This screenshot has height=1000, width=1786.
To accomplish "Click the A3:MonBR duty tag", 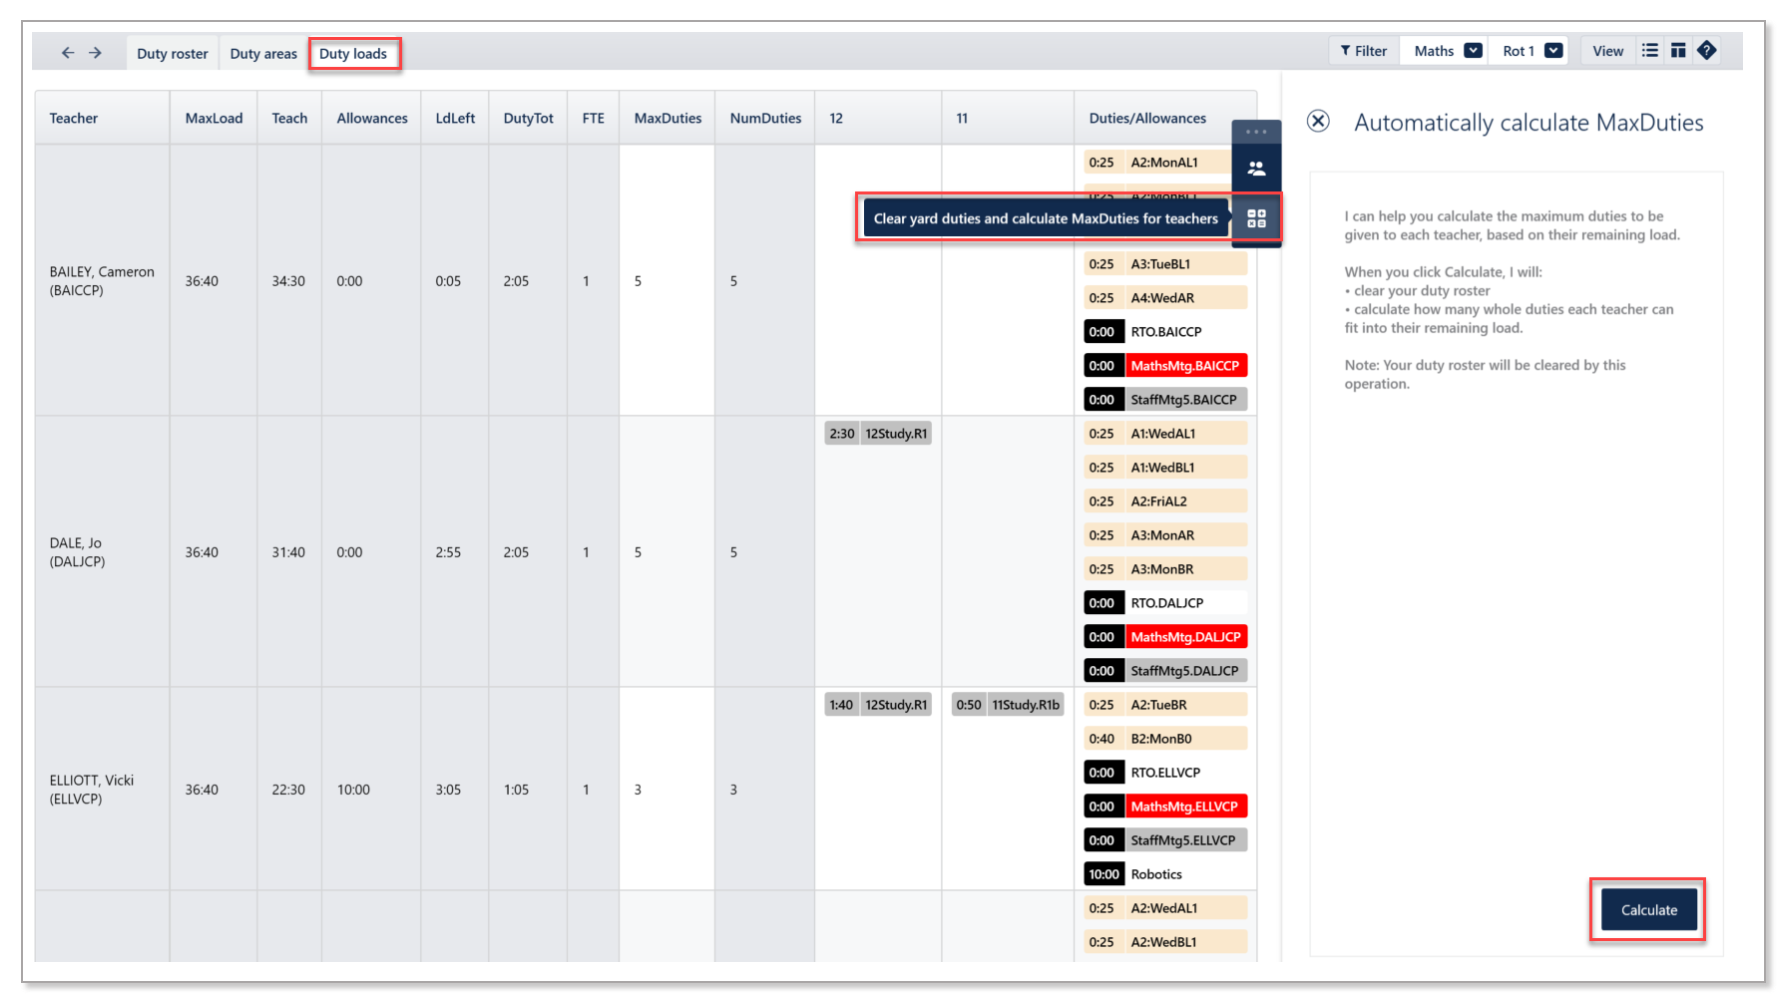I will click(1165, 569).
